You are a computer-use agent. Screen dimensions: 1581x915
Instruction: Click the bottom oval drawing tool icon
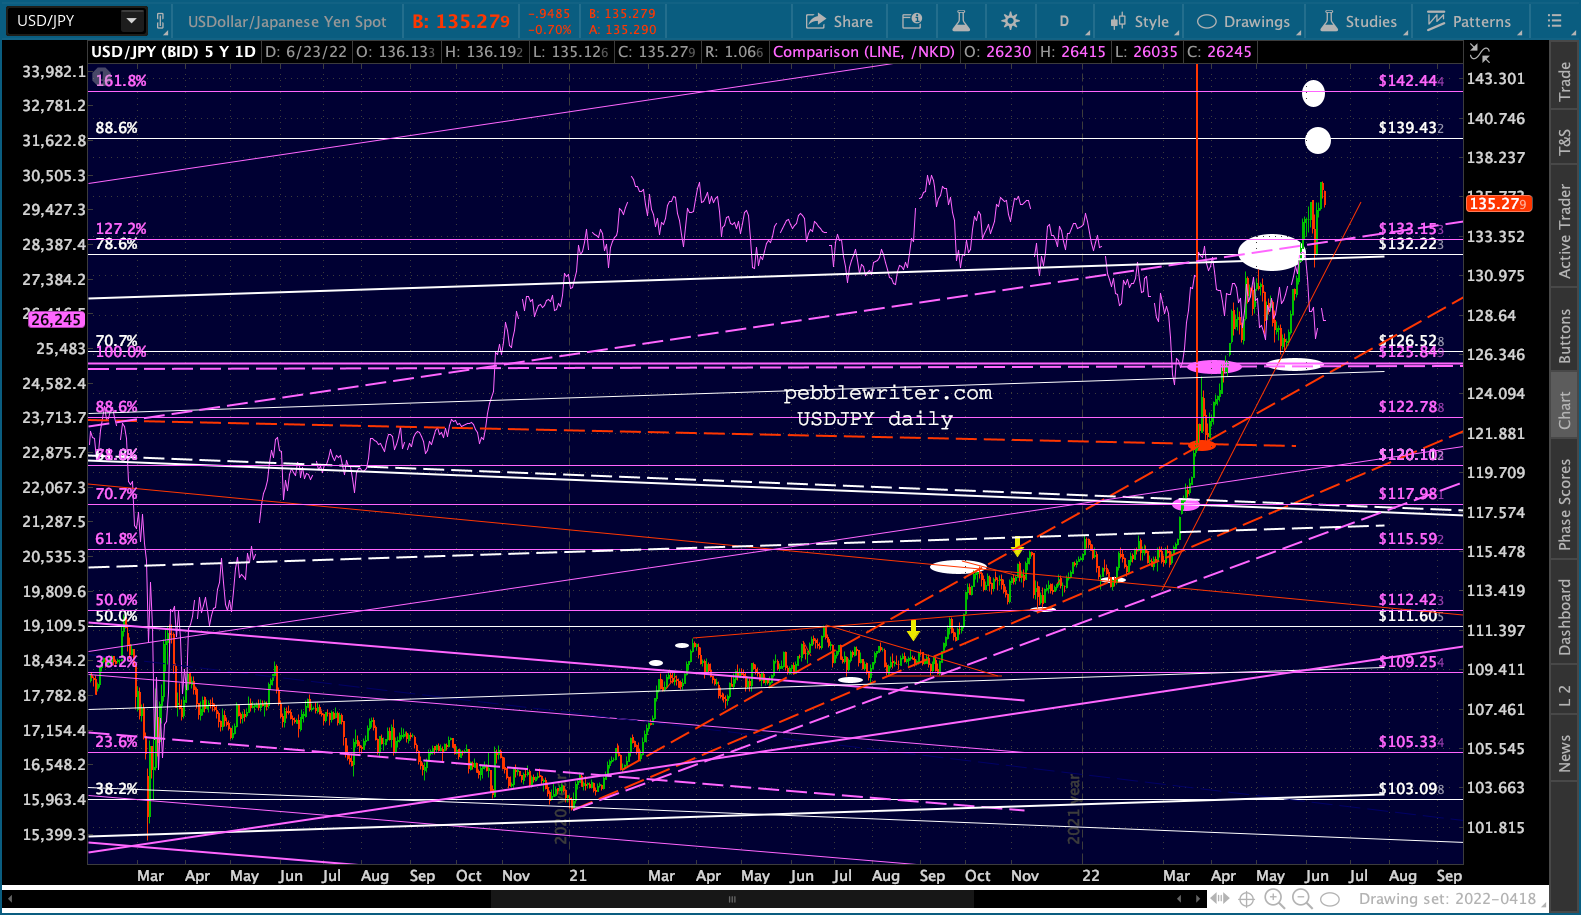pos(1330,899)
